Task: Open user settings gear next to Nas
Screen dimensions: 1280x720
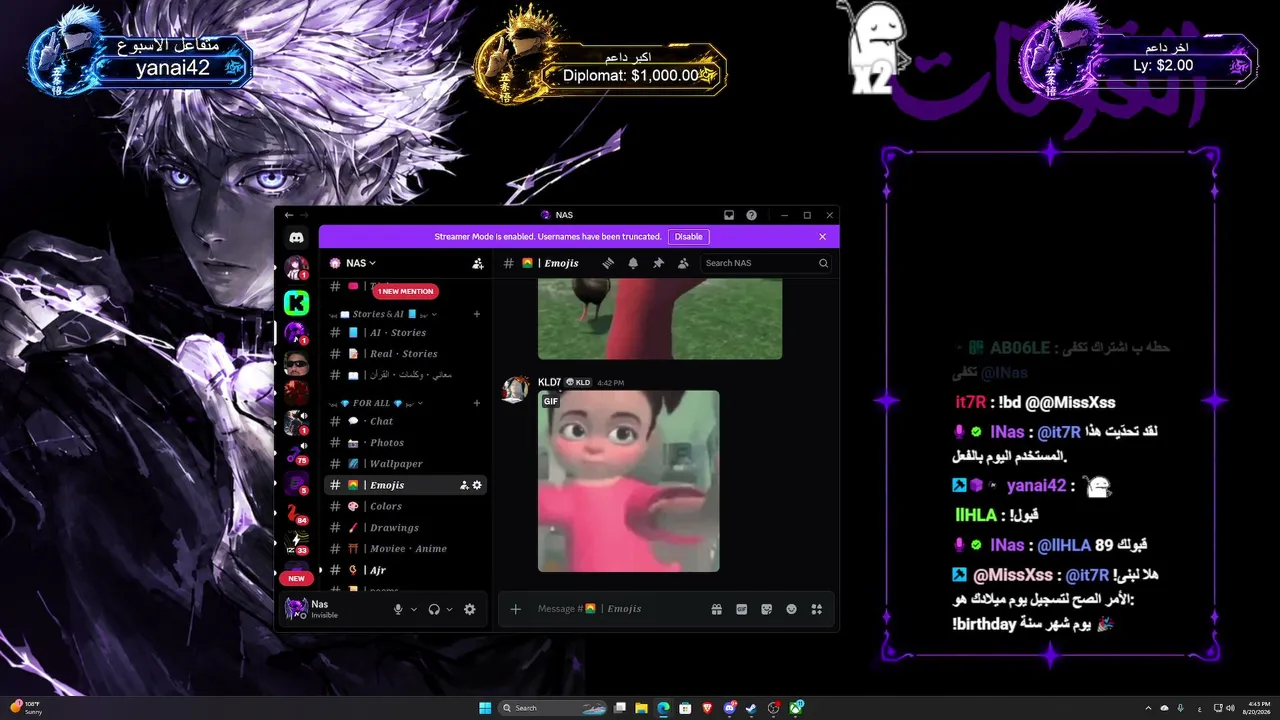Action: click(470, 609)
